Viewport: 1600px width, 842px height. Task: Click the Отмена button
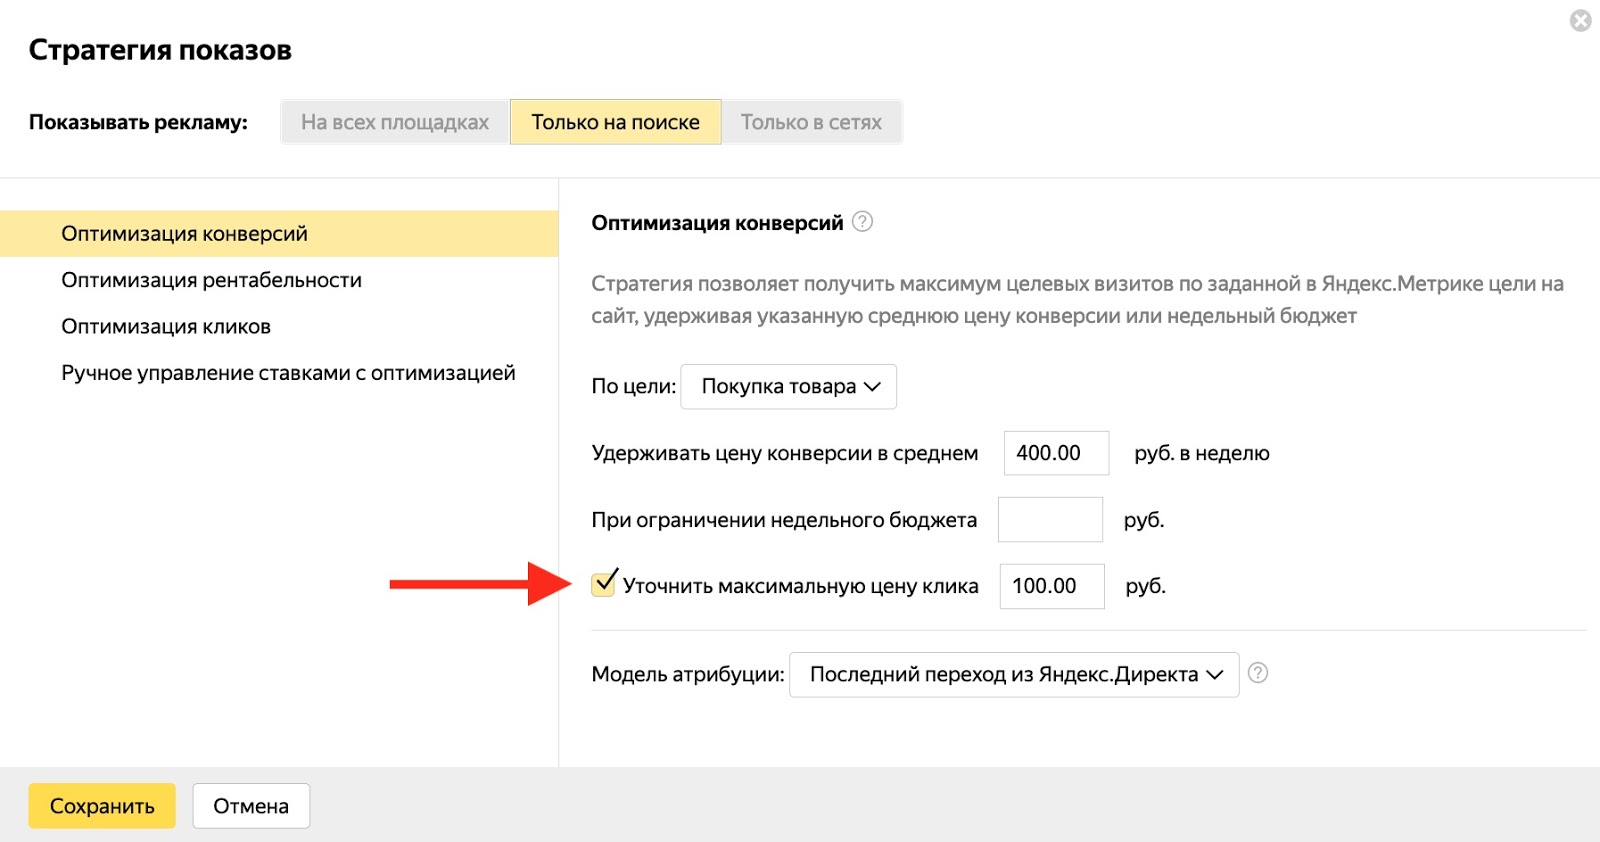[251, 806]
